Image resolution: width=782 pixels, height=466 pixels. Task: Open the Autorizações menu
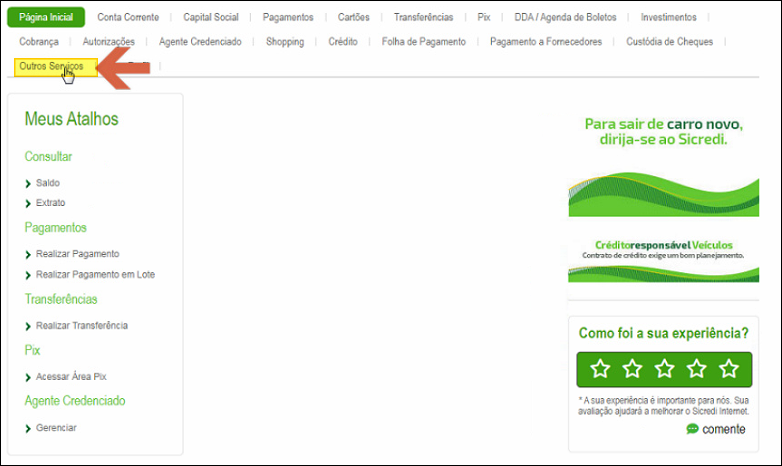click(x=109, y=41)
